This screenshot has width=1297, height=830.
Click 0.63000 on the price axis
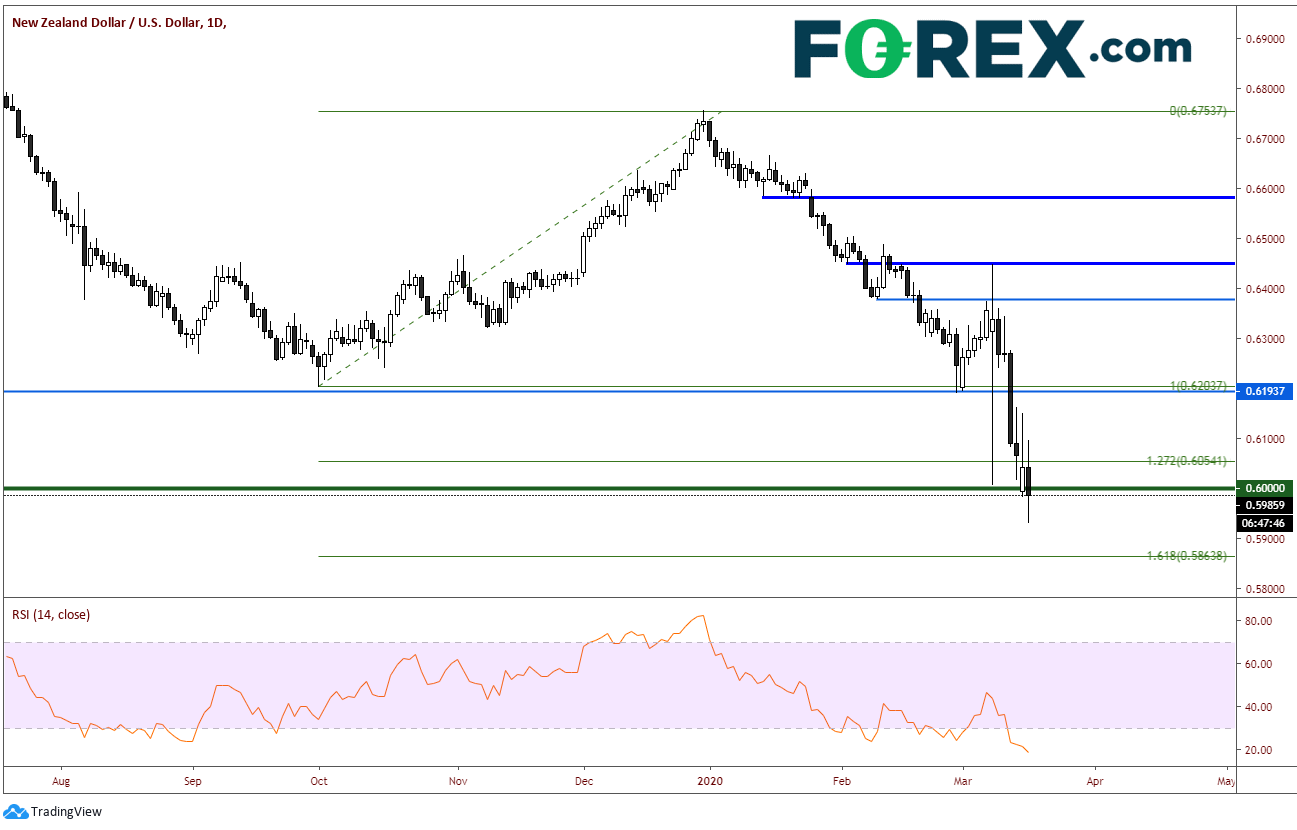point(1264,339)
